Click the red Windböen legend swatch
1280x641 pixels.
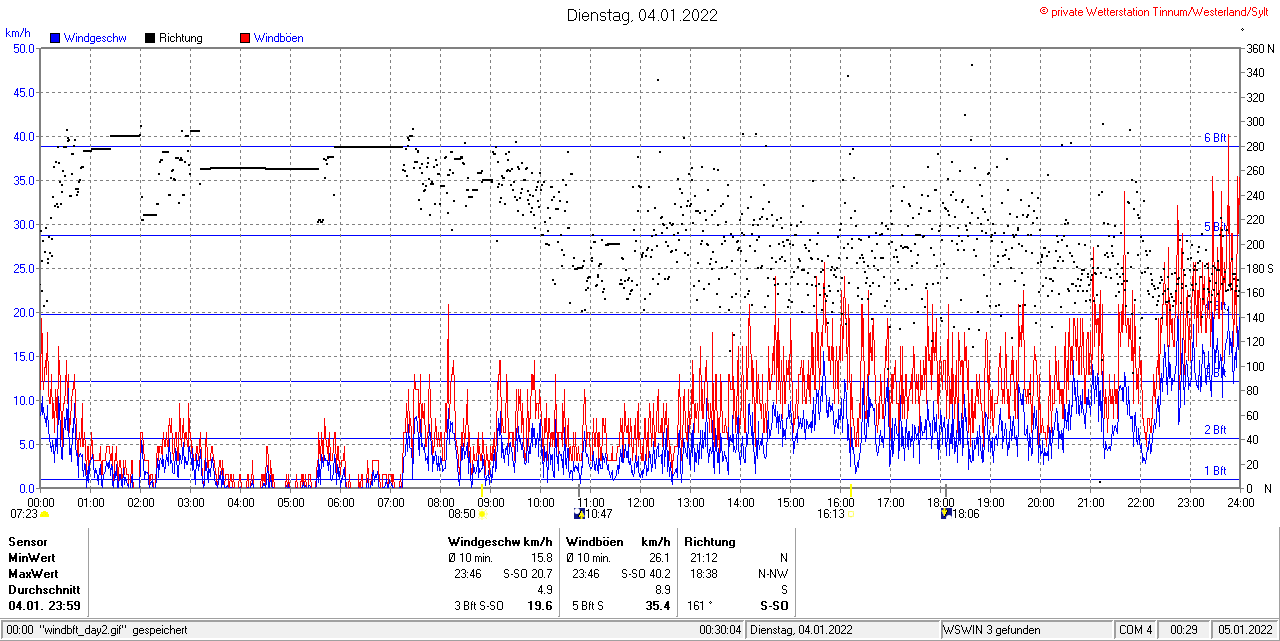pos(245,38)
